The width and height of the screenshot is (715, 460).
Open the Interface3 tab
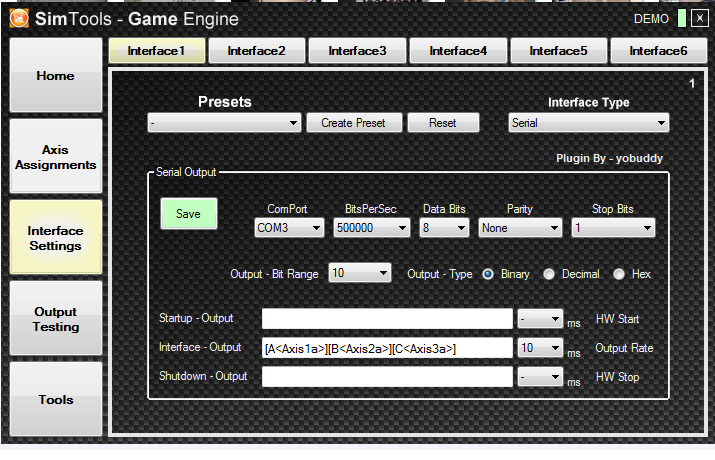358,51
